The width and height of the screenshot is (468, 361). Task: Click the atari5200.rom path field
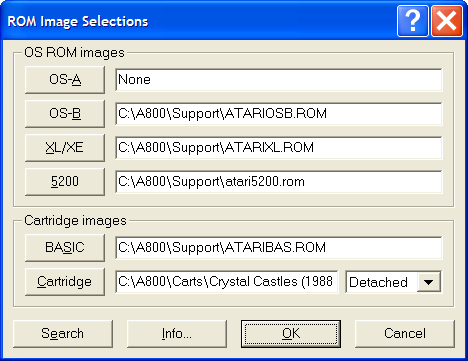(279, 182)
